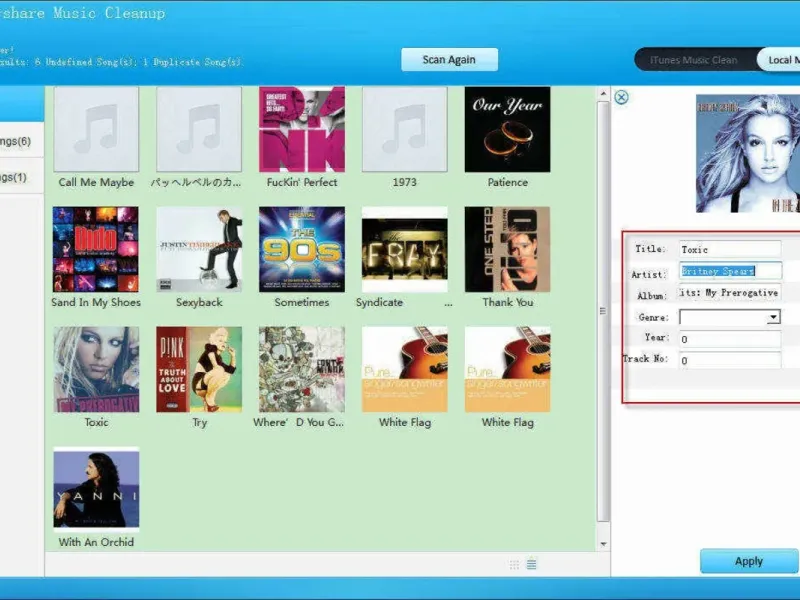
Task: Click the Scan Again button
Action: pos(449,60)
